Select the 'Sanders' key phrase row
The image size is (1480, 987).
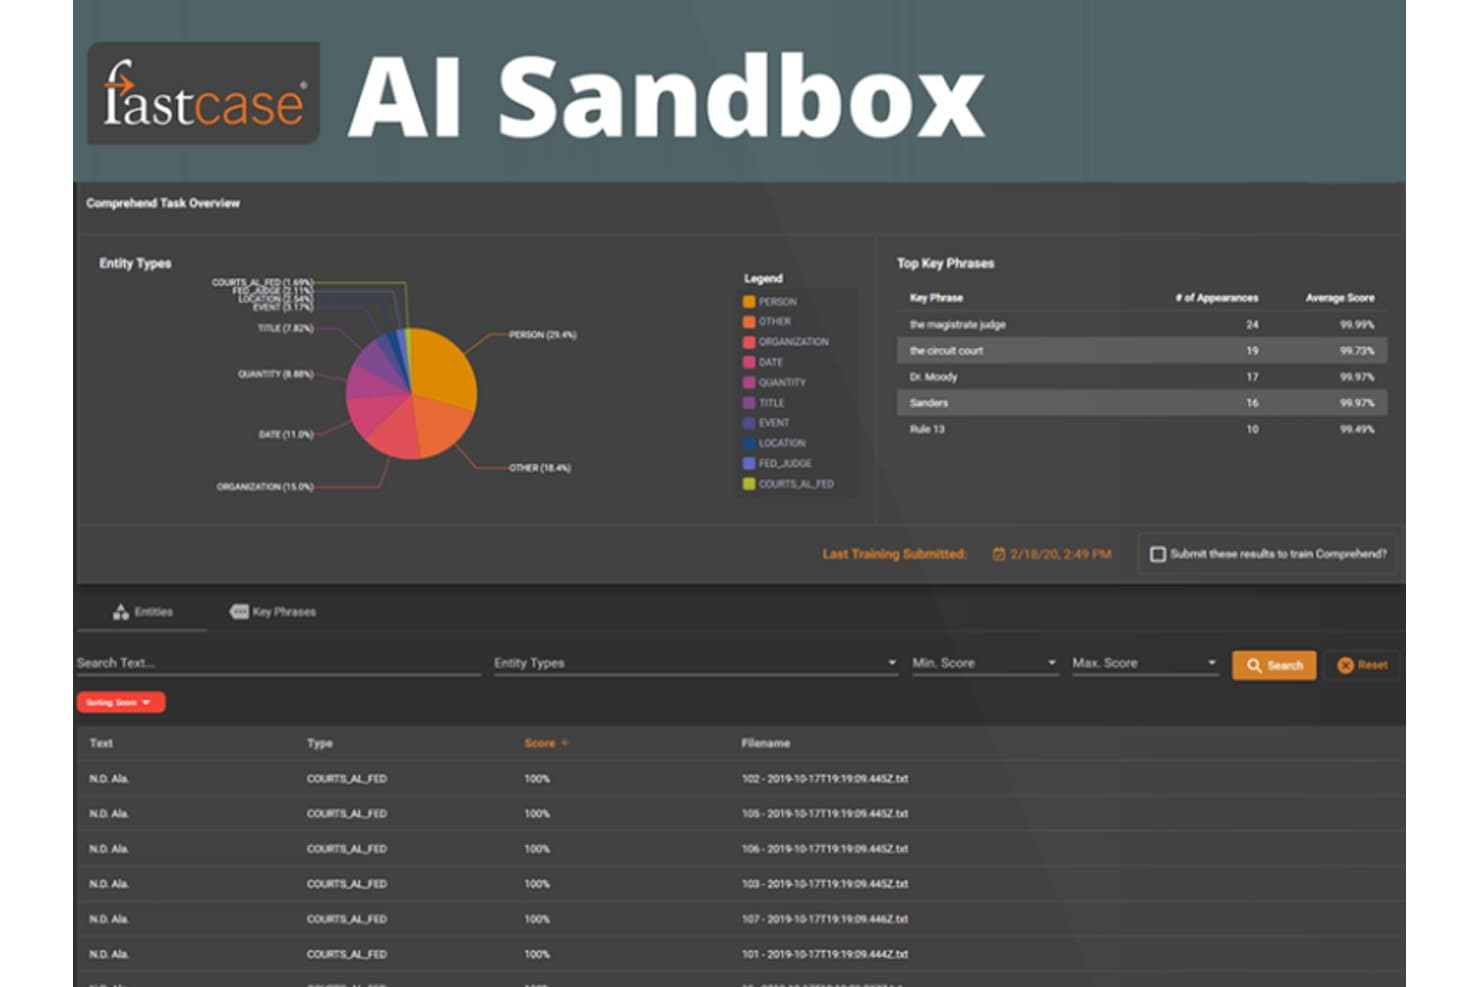1141,403
